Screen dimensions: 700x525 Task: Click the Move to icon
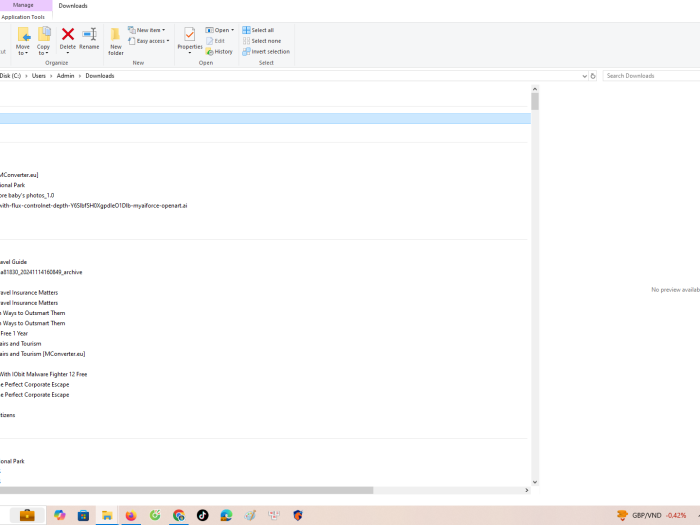click(23, 39)
